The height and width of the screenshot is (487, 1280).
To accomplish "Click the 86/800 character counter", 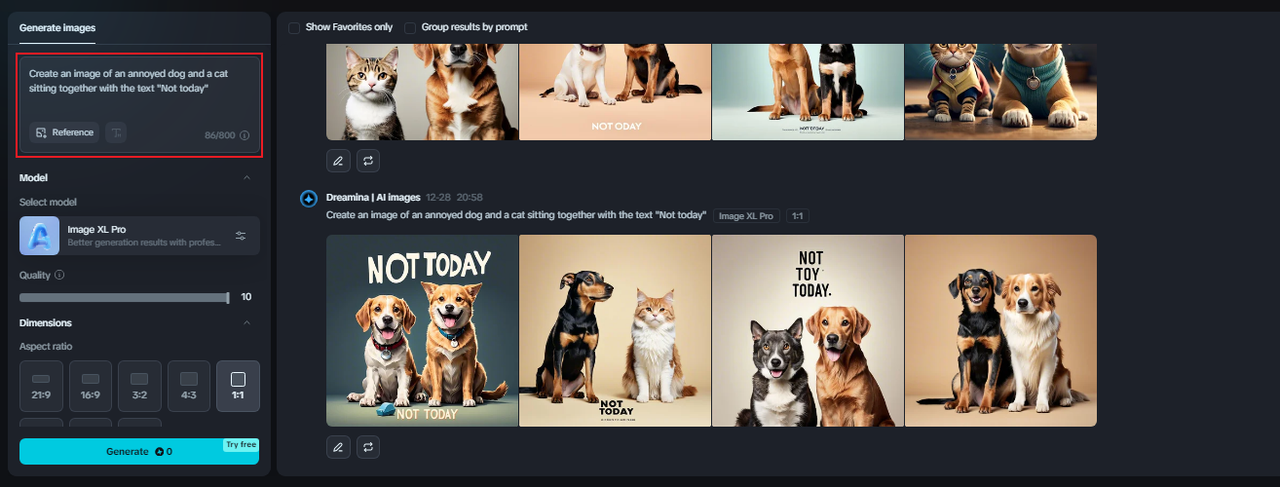I will click(220, 135).
